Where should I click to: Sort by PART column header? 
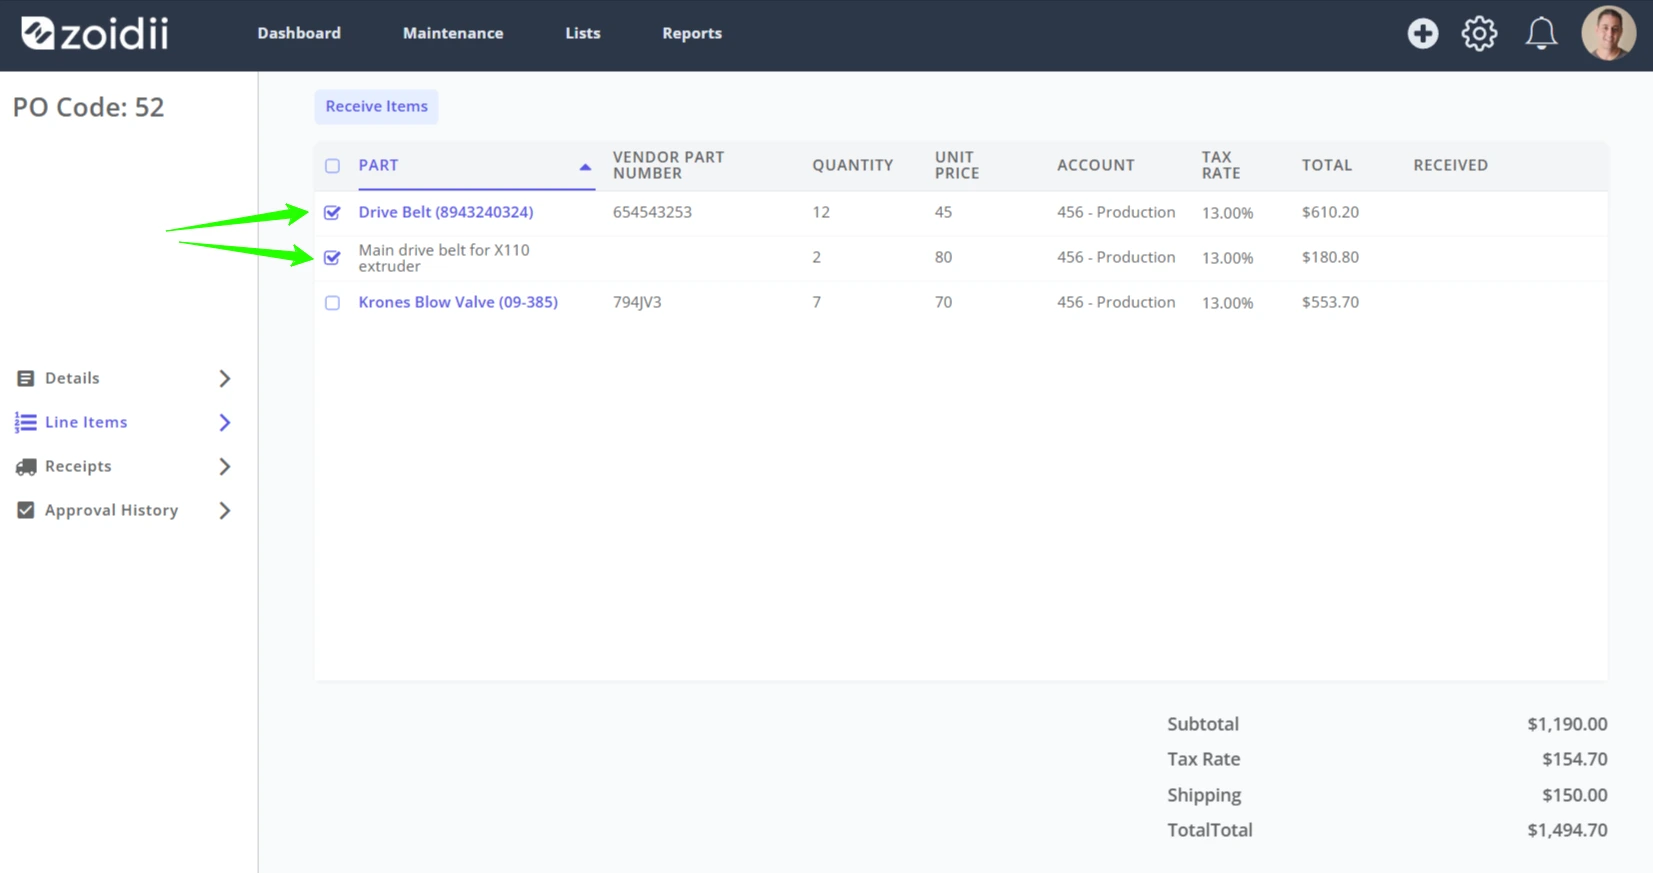click(378, 165)
